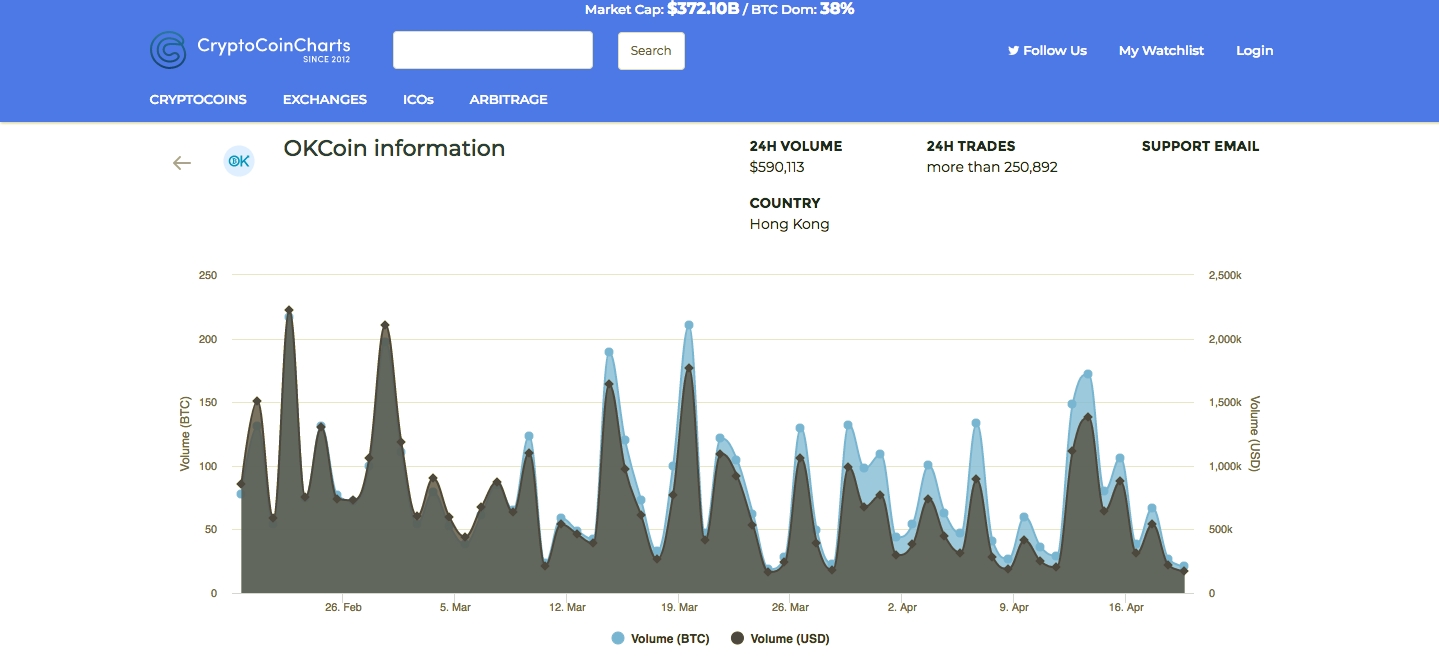This screenshot has width=1439, height=659.
Task: Toggle the Volume (USD) legend marker
Action: point(737,639)
